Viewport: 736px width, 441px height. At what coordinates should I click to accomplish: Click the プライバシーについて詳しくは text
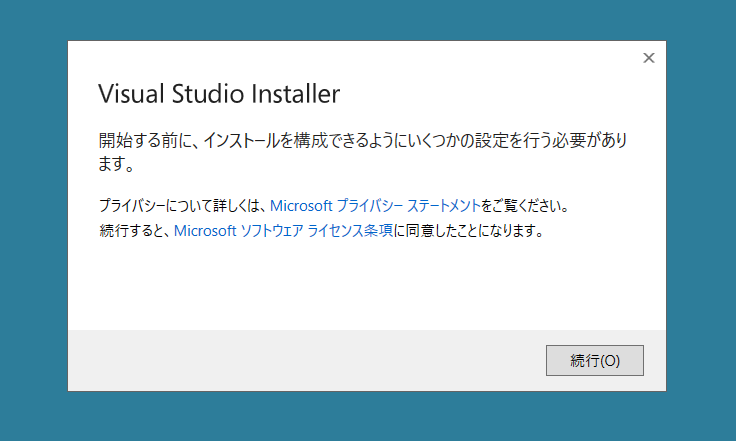tap(184, 205)
